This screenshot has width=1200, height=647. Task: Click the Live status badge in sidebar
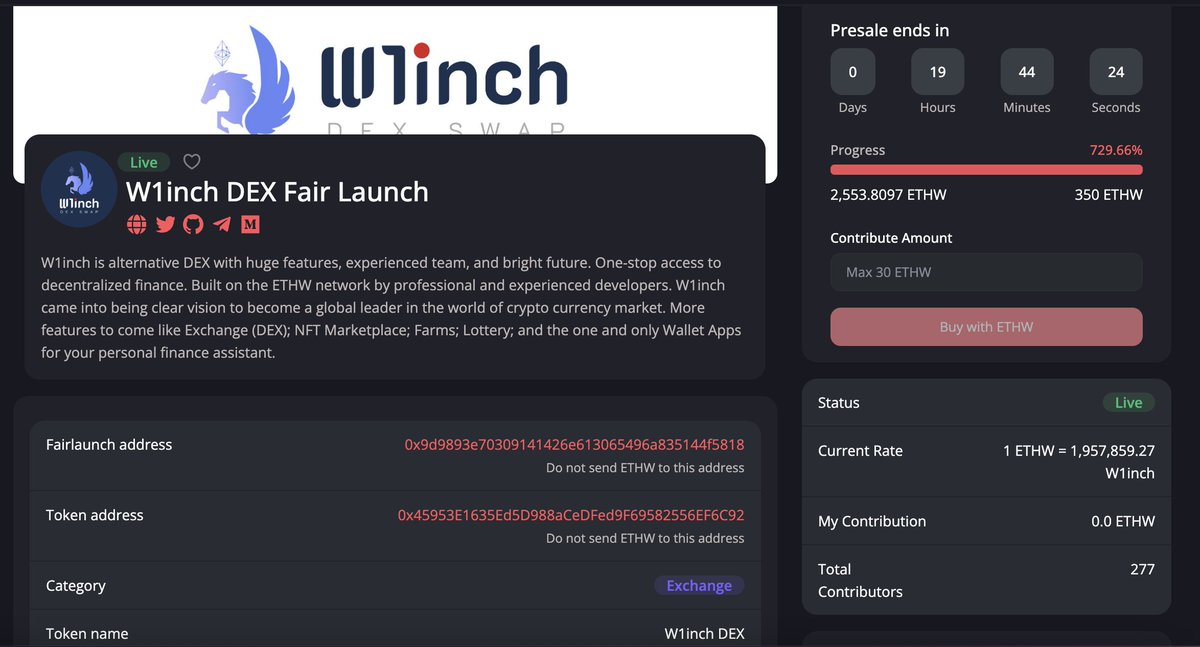click(1128, 402)
